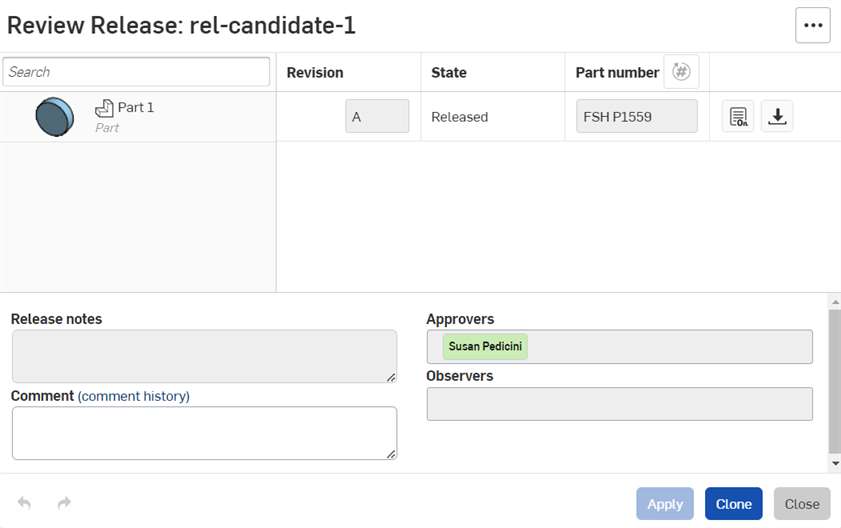
Task: Click the undo arrow icon
Action: pyautogui.click(x=24, y=503)
